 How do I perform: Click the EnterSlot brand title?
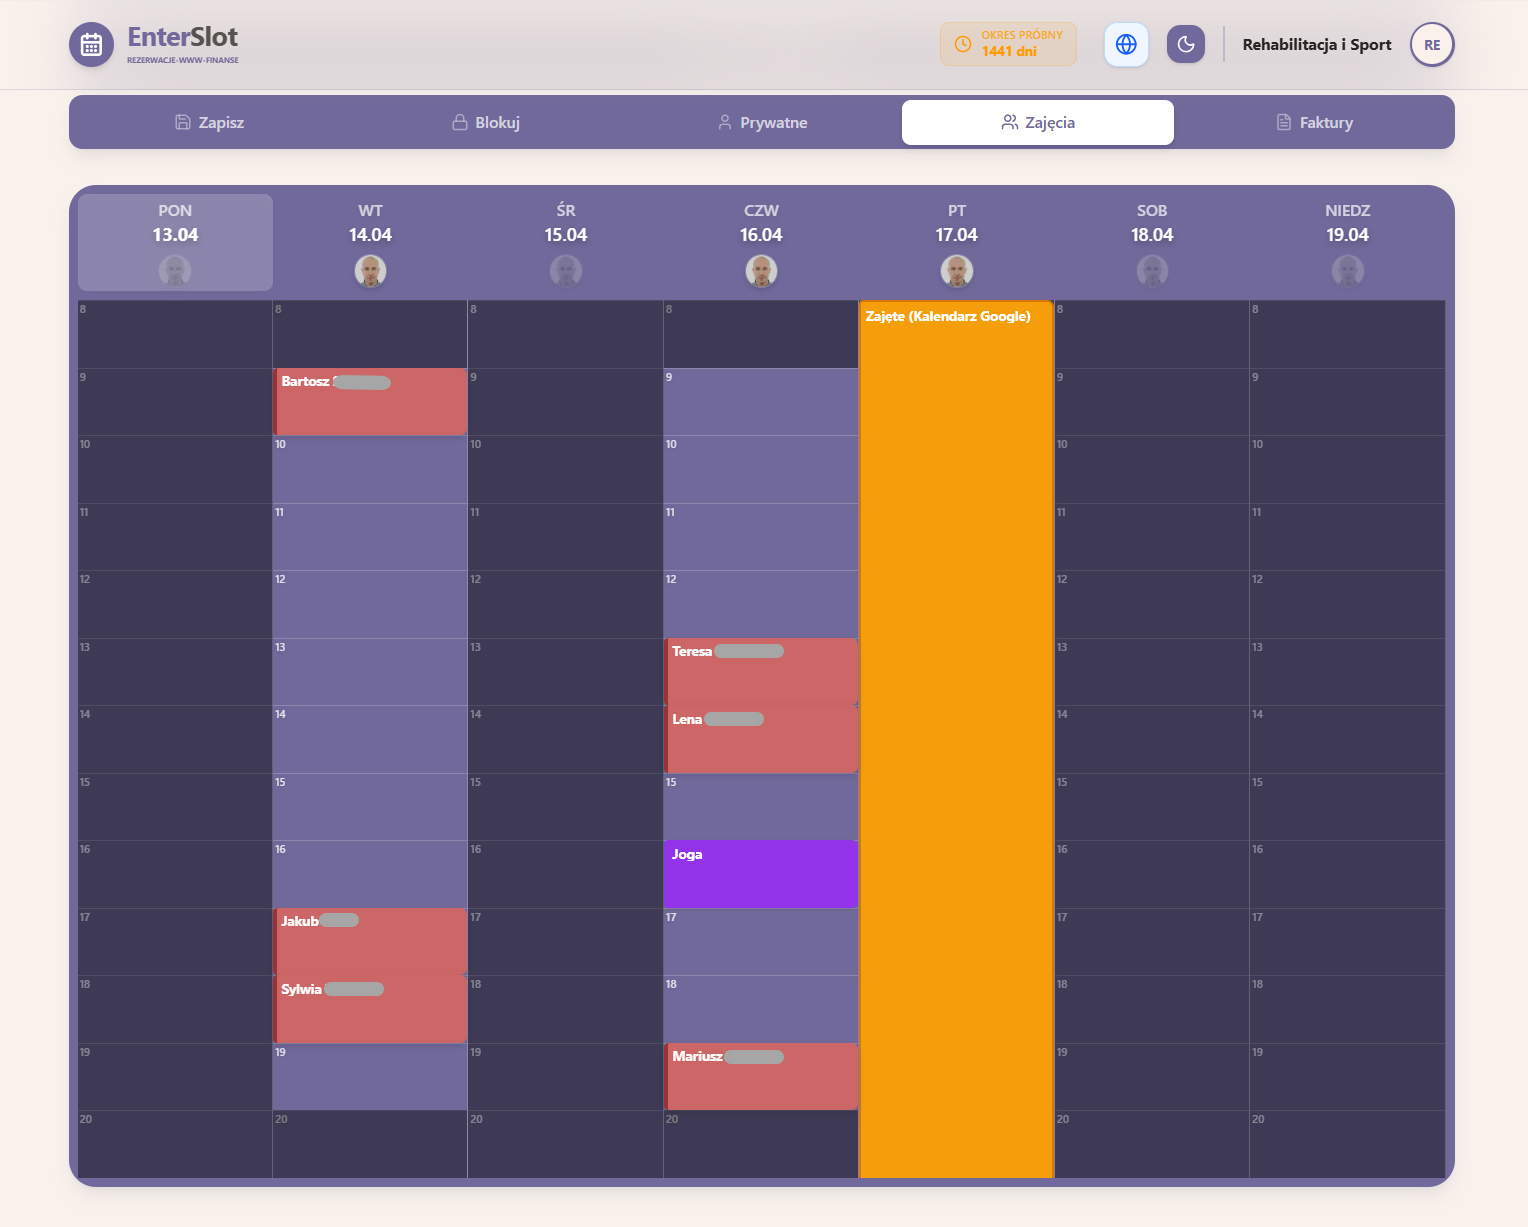click(183, 37)
